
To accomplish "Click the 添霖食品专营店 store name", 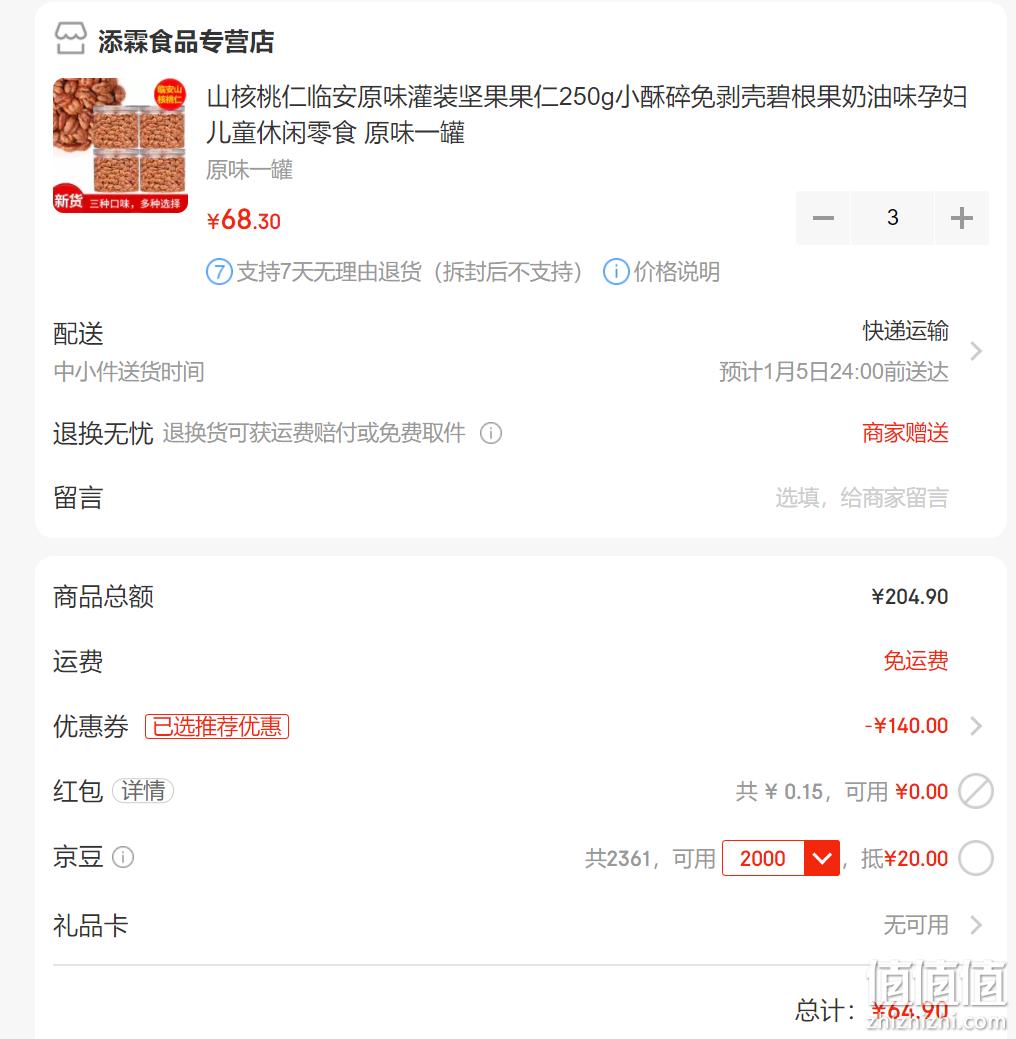I will tap(186, 41).
